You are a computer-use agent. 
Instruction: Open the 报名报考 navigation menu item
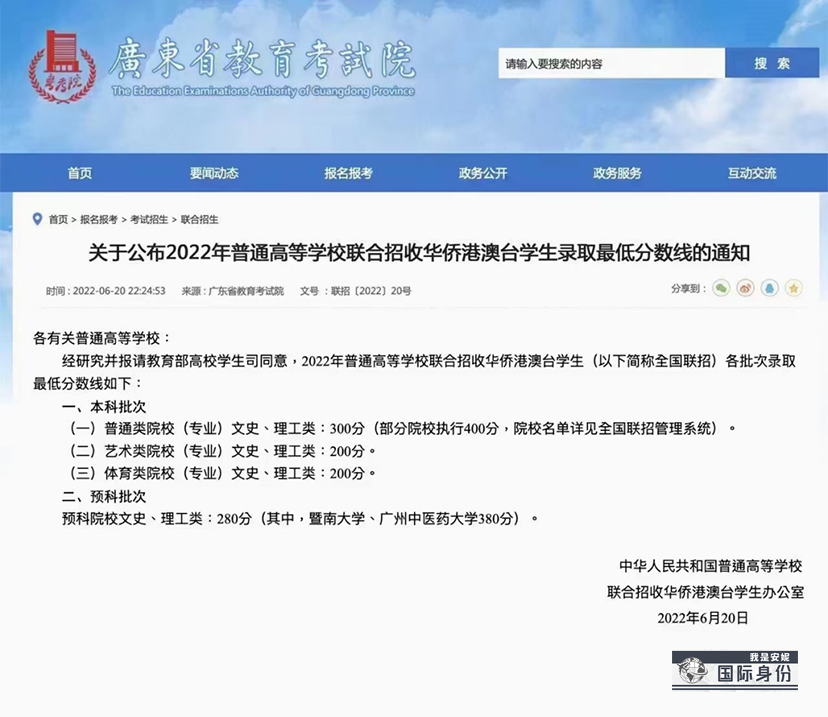pos(349,172)
